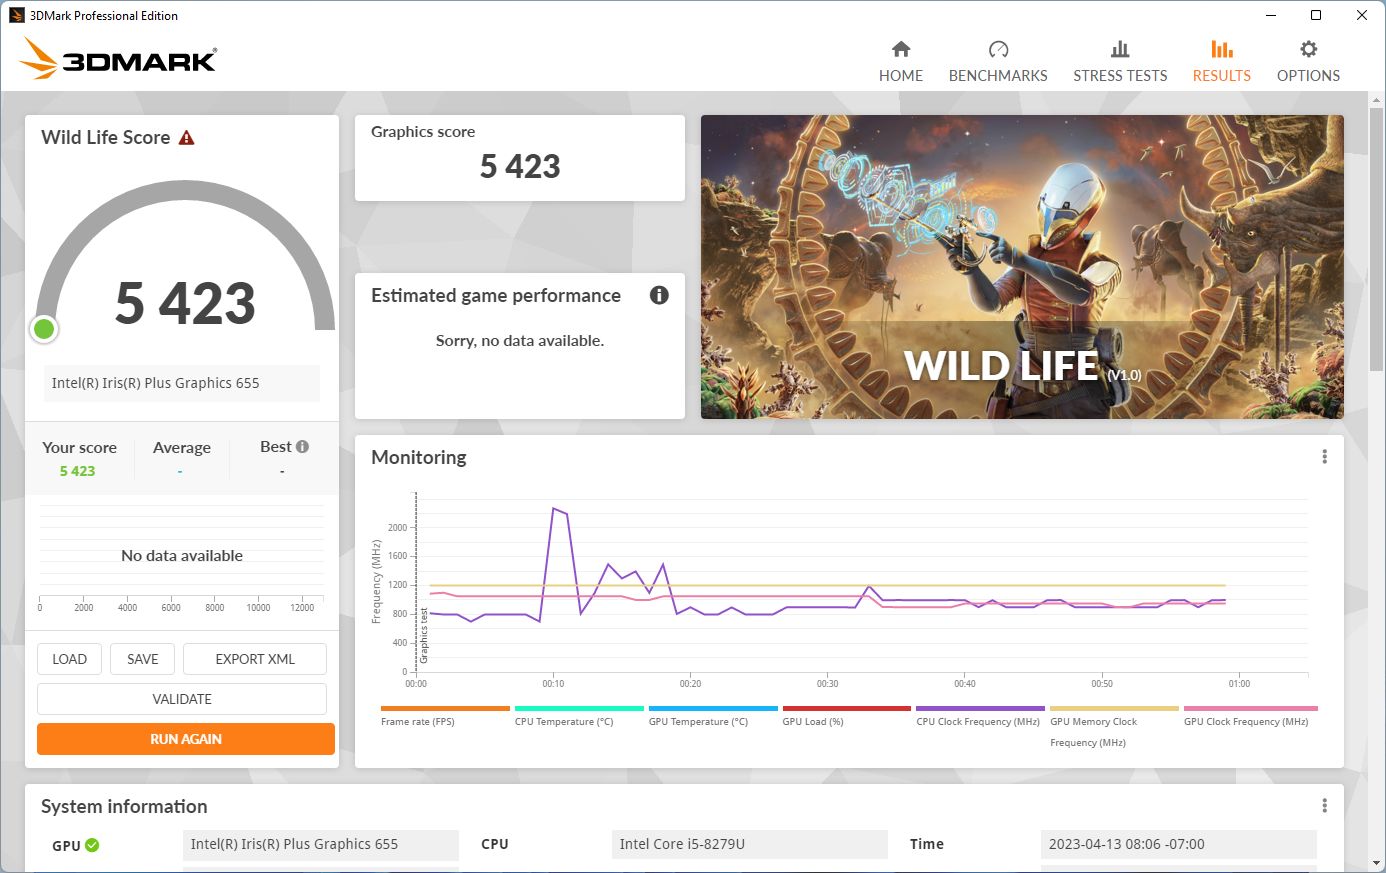Toggle CPU Clock Frequency legend

click(980, 716)
